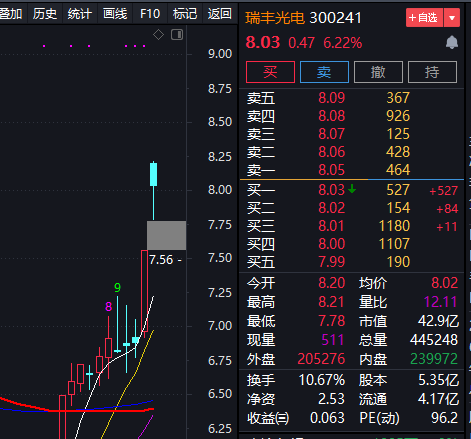The image size is (471, 439).
Task: Click the 撤 cancel order button
Action: [x=378, y=72]
